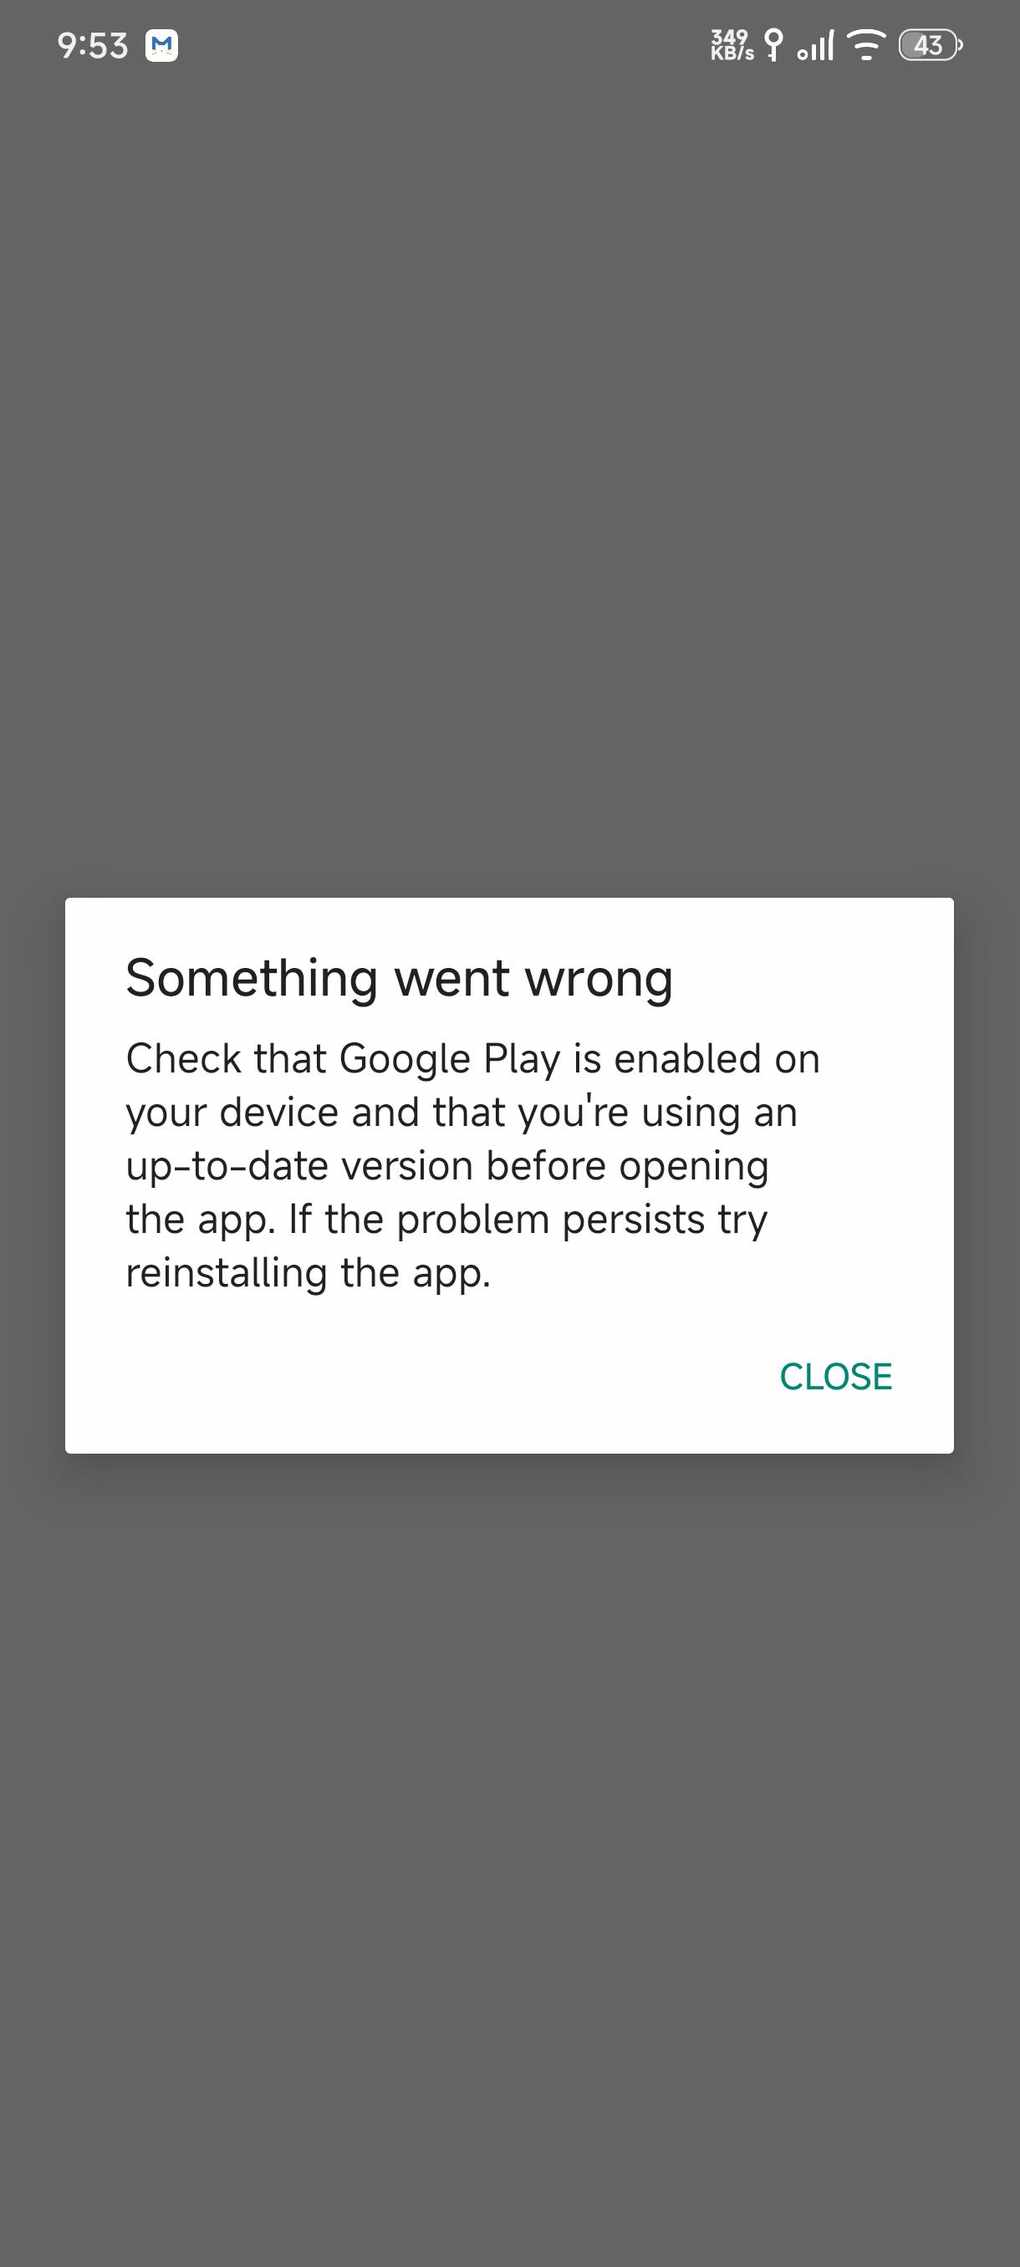Tap the cellular signal bars icon
The image size is (1020, 2267).
point(816,46)
